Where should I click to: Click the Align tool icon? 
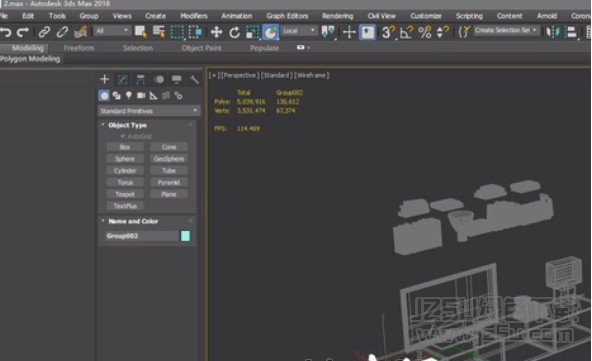coord(572,32)
